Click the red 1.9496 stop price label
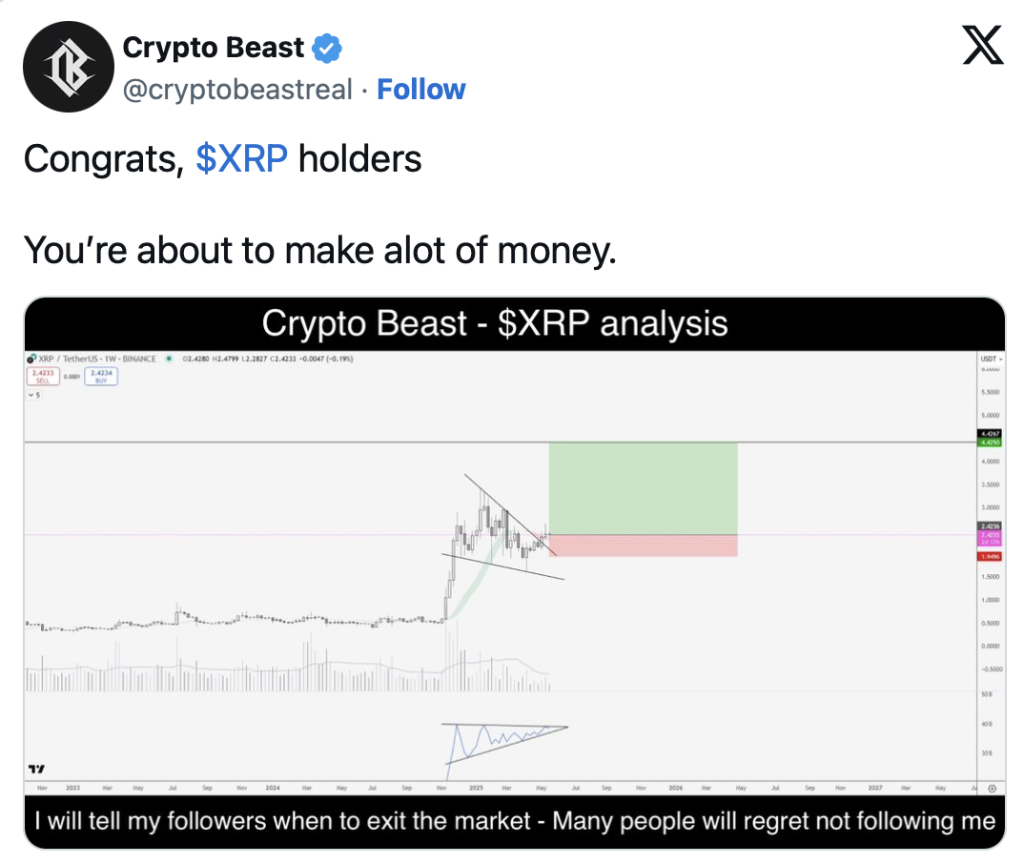Image resolution: width=1024 pixels, height=864 pixels. pos(990,556)
